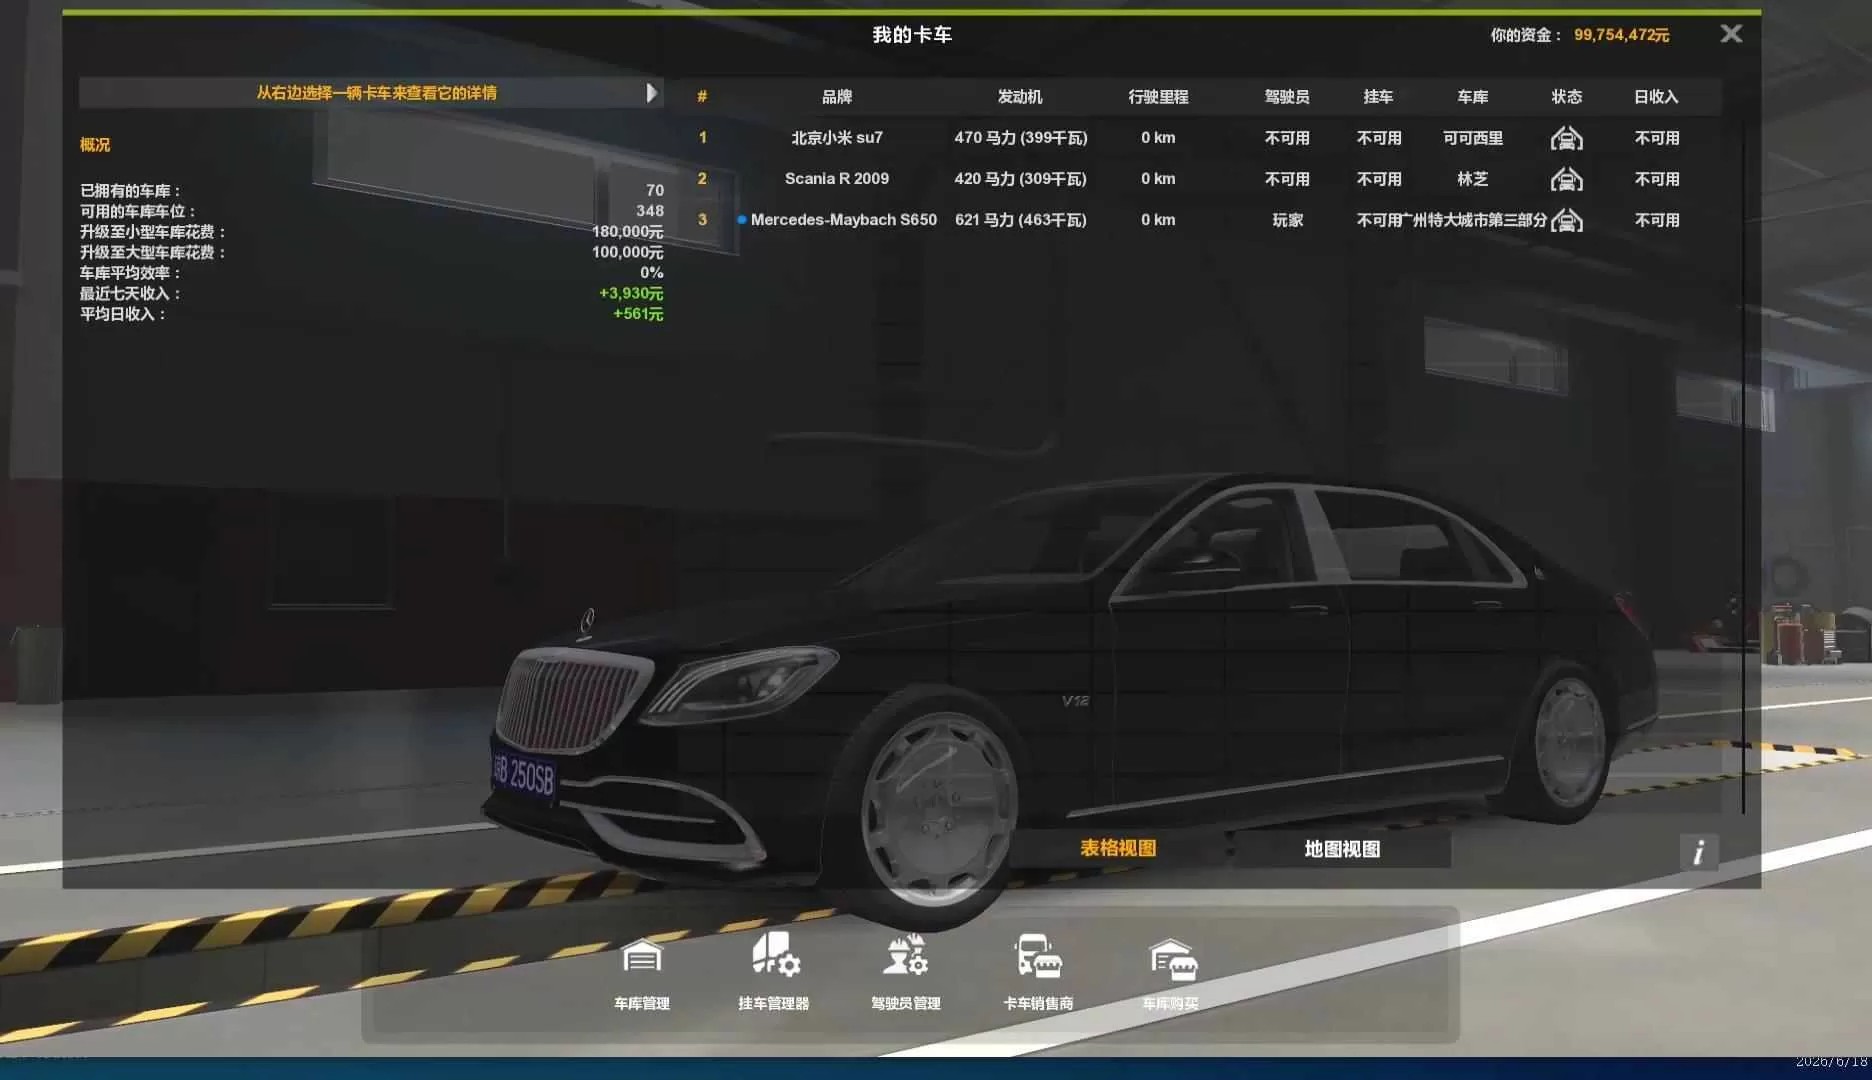Click the funds amount 99,754,472元
Image resolution: width=1872 pixels, height=1080 pixels.
pos(1621,35)
